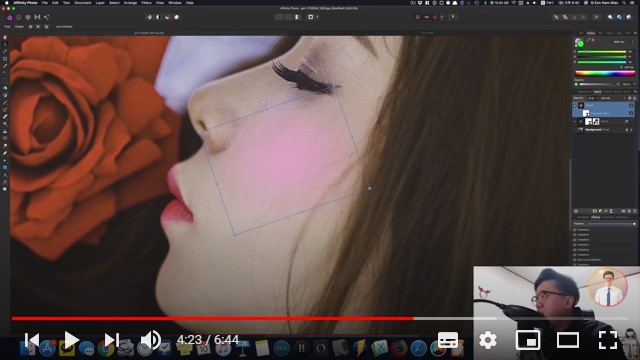Click the rainbow hue spectrum bar
Screen dimensions: 640x360
(x=605, y=73)
